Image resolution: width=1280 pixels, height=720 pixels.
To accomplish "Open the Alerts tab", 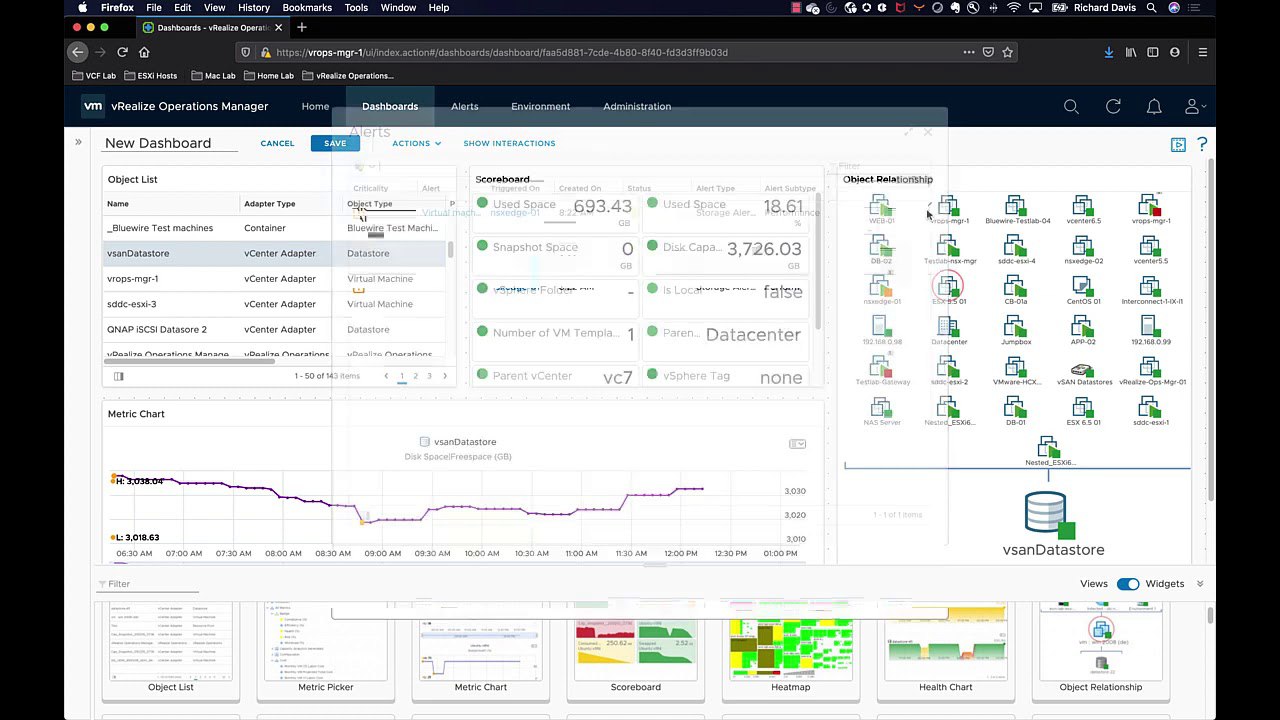I will [x=464, y=106].
